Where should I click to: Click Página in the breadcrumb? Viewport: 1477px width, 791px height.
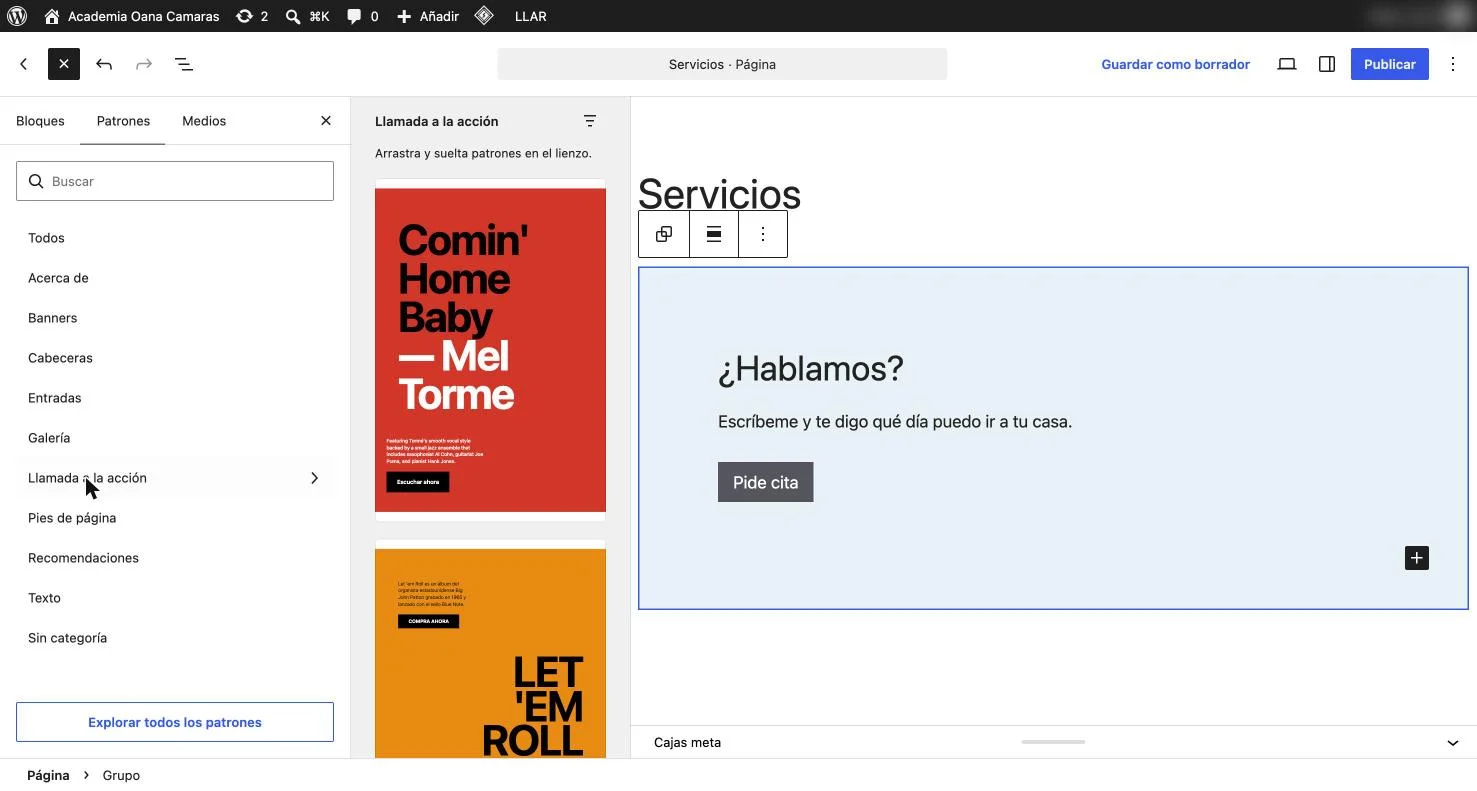48,775
